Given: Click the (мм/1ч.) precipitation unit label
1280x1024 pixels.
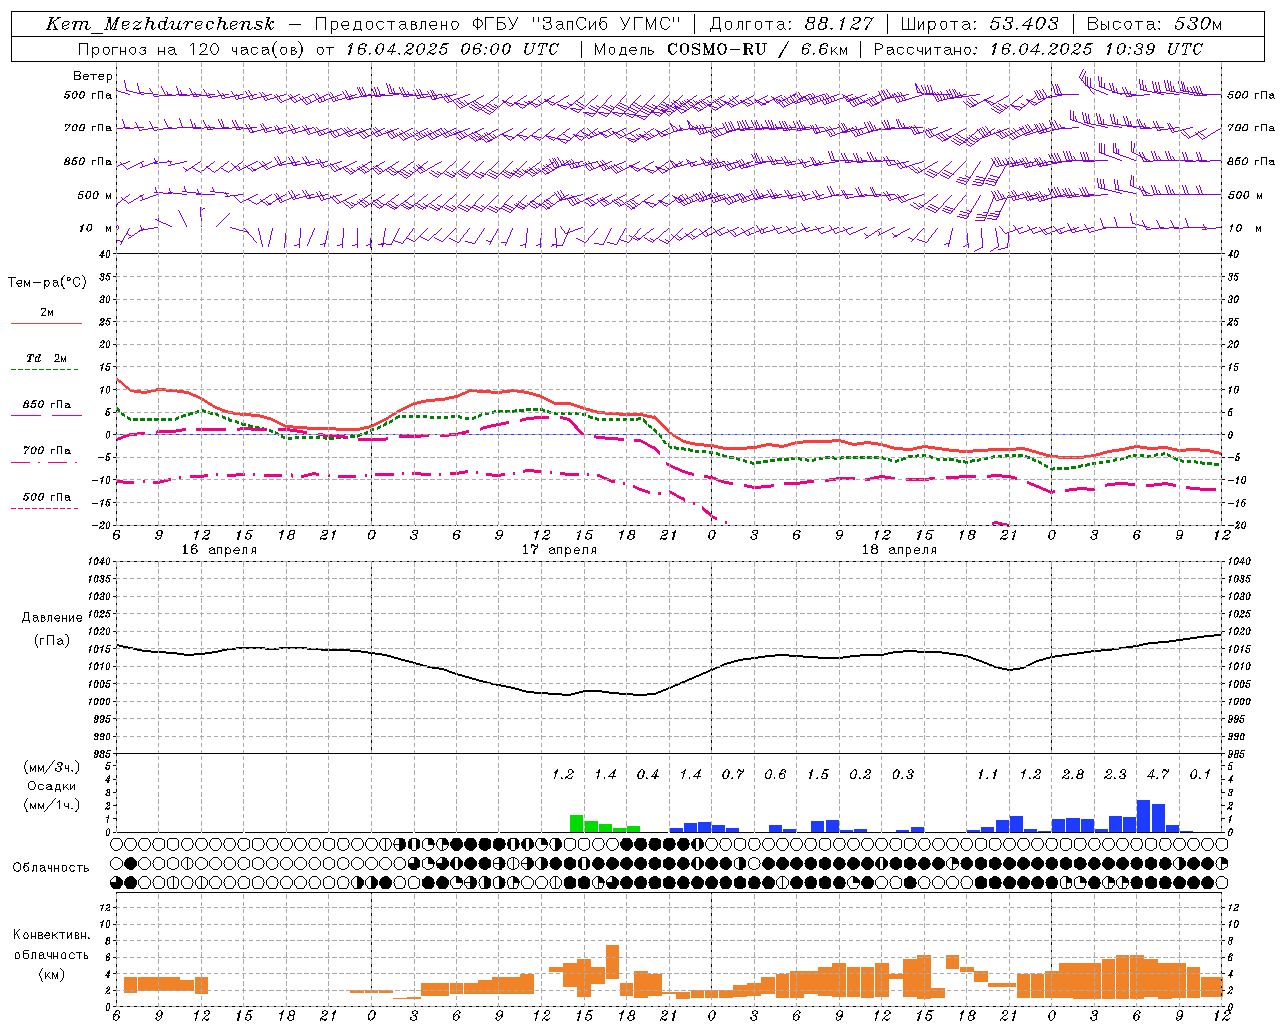Looking at the screenshot, I should (x=52, y=805).
